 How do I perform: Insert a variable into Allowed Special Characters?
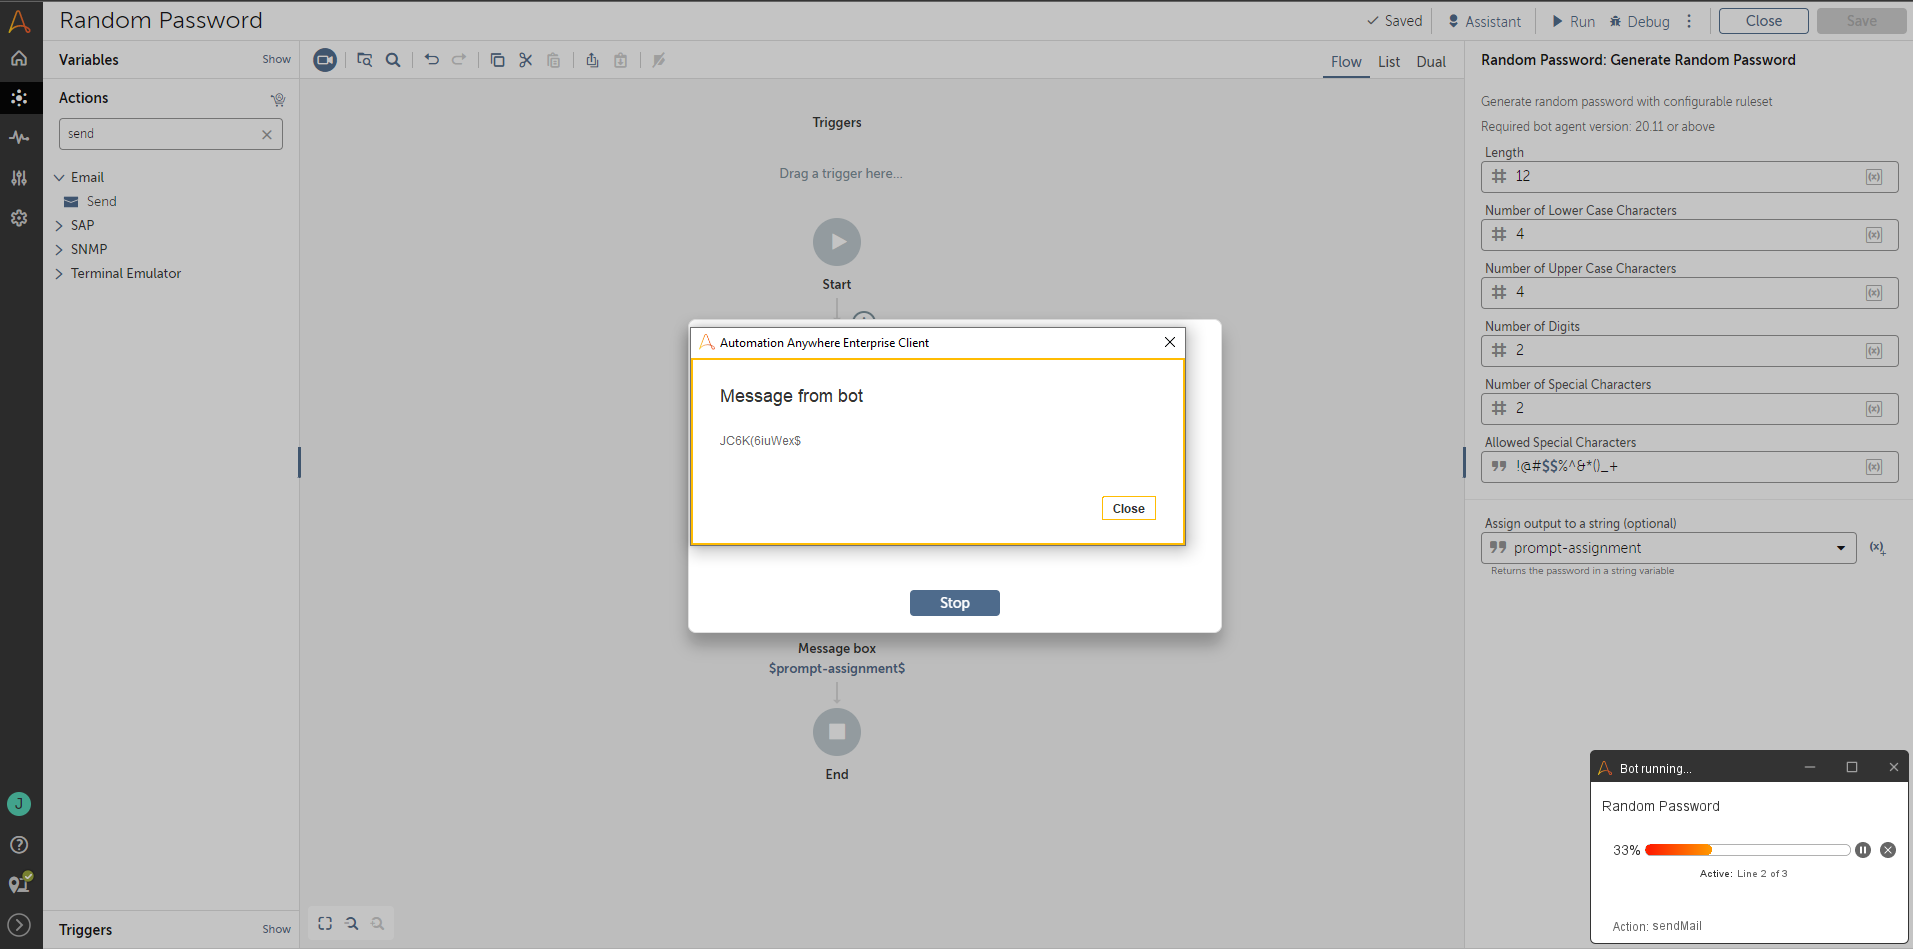pyautogui.click(x=1874, y=467)
